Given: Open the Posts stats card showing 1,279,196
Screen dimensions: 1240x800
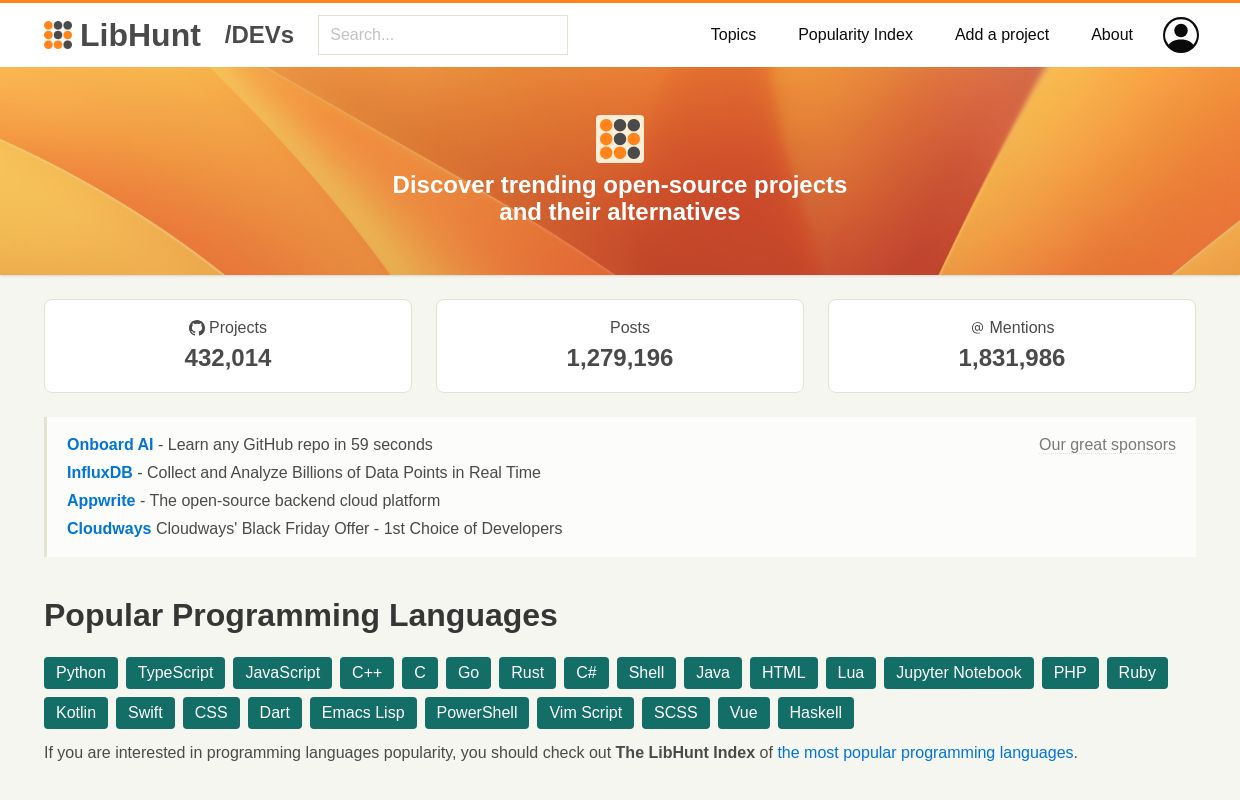Looking at the screenshot, I should tap(620, 346).
